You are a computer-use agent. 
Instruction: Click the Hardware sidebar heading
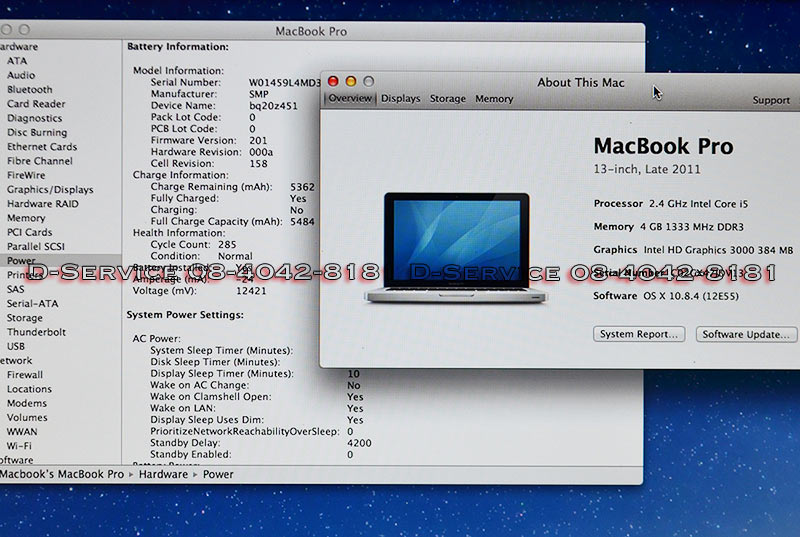(19, 46)
